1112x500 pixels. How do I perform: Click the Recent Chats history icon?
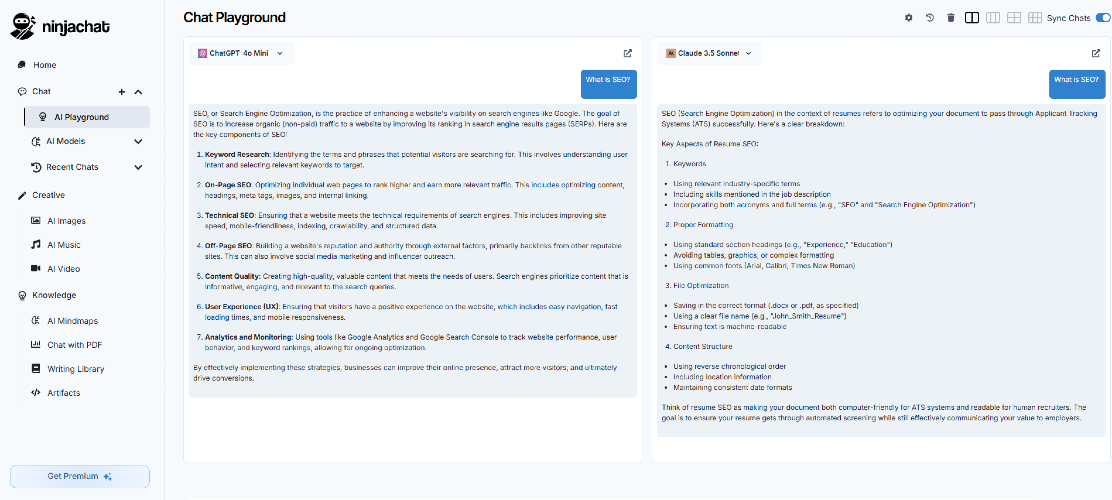coord(36,167)
